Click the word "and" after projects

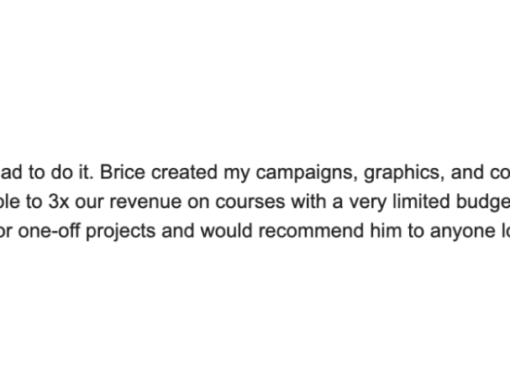178,231
